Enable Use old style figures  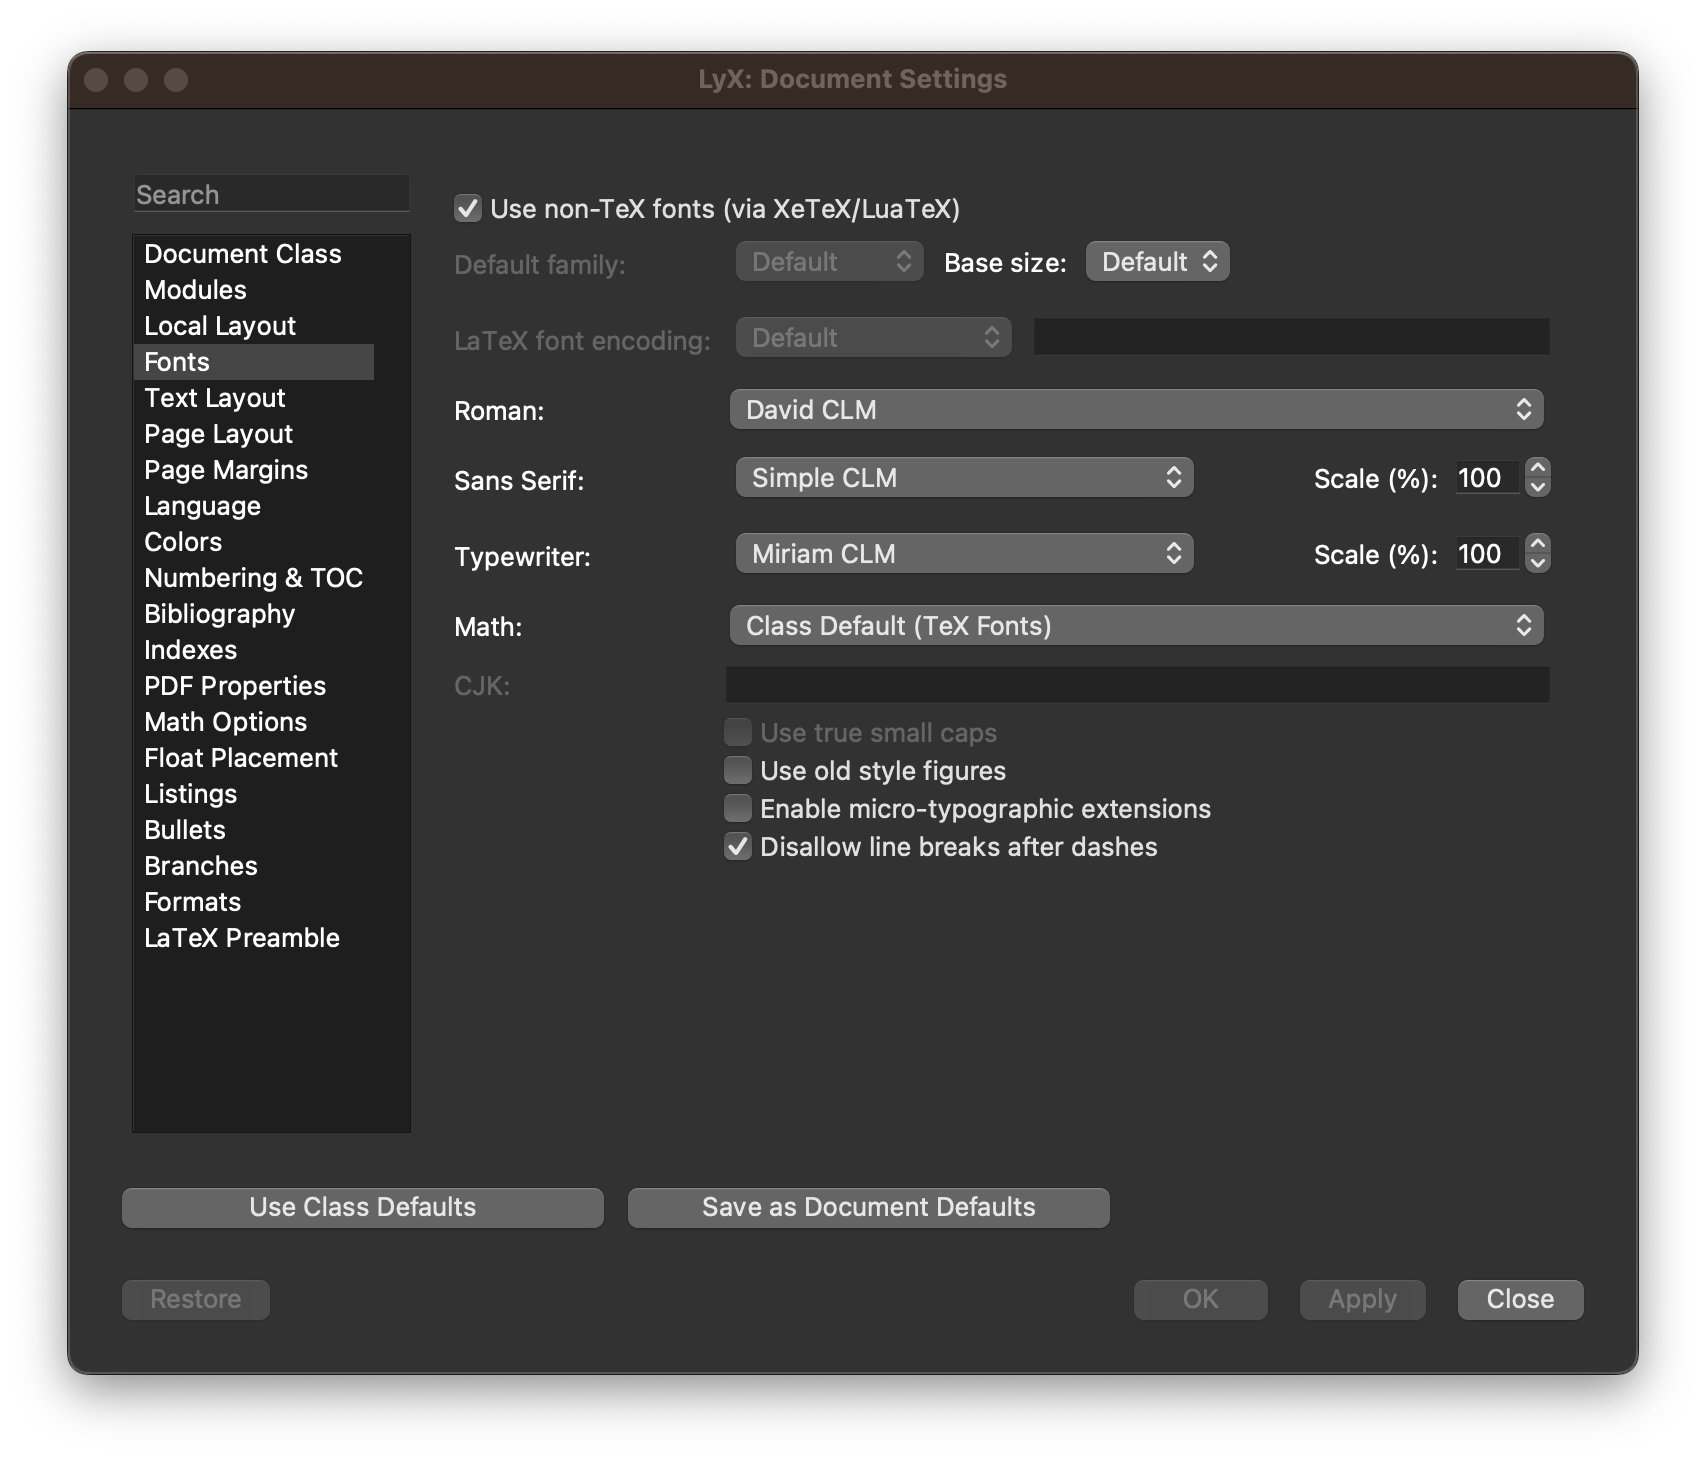738,770
